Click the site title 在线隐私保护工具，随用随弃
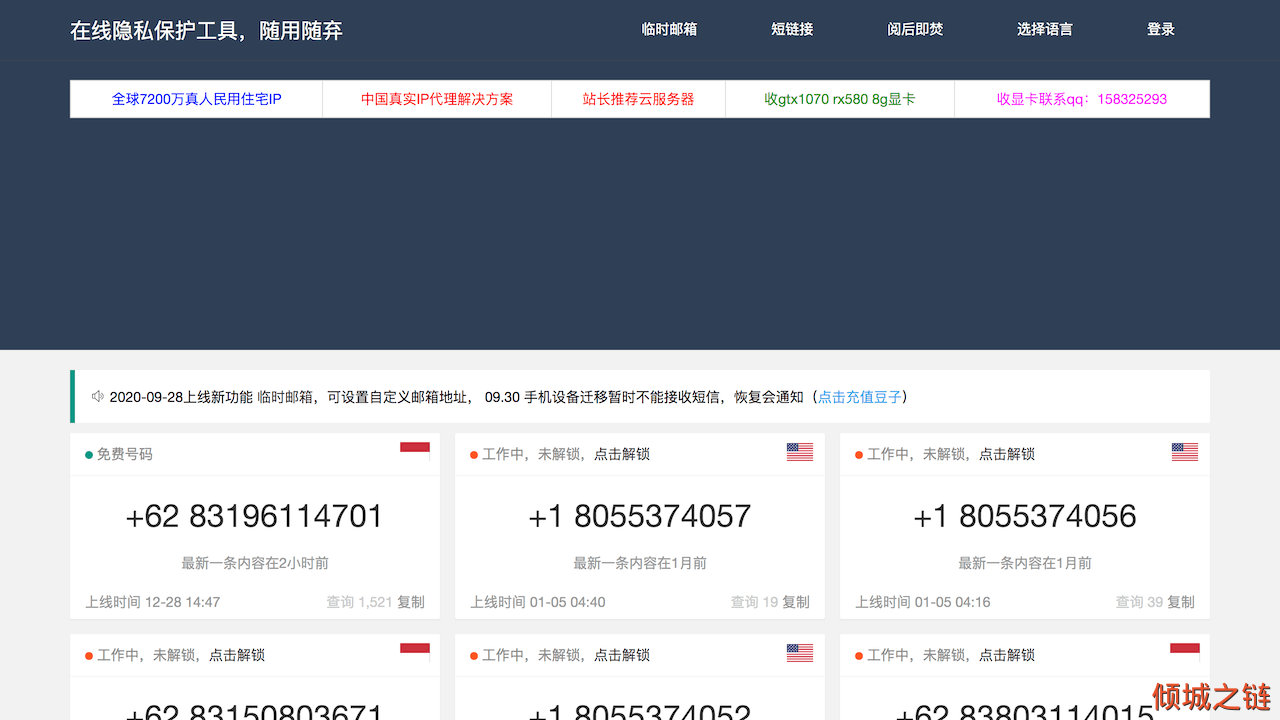The image size is (1280, 720). pyautogui.click(x=206, y=30)
